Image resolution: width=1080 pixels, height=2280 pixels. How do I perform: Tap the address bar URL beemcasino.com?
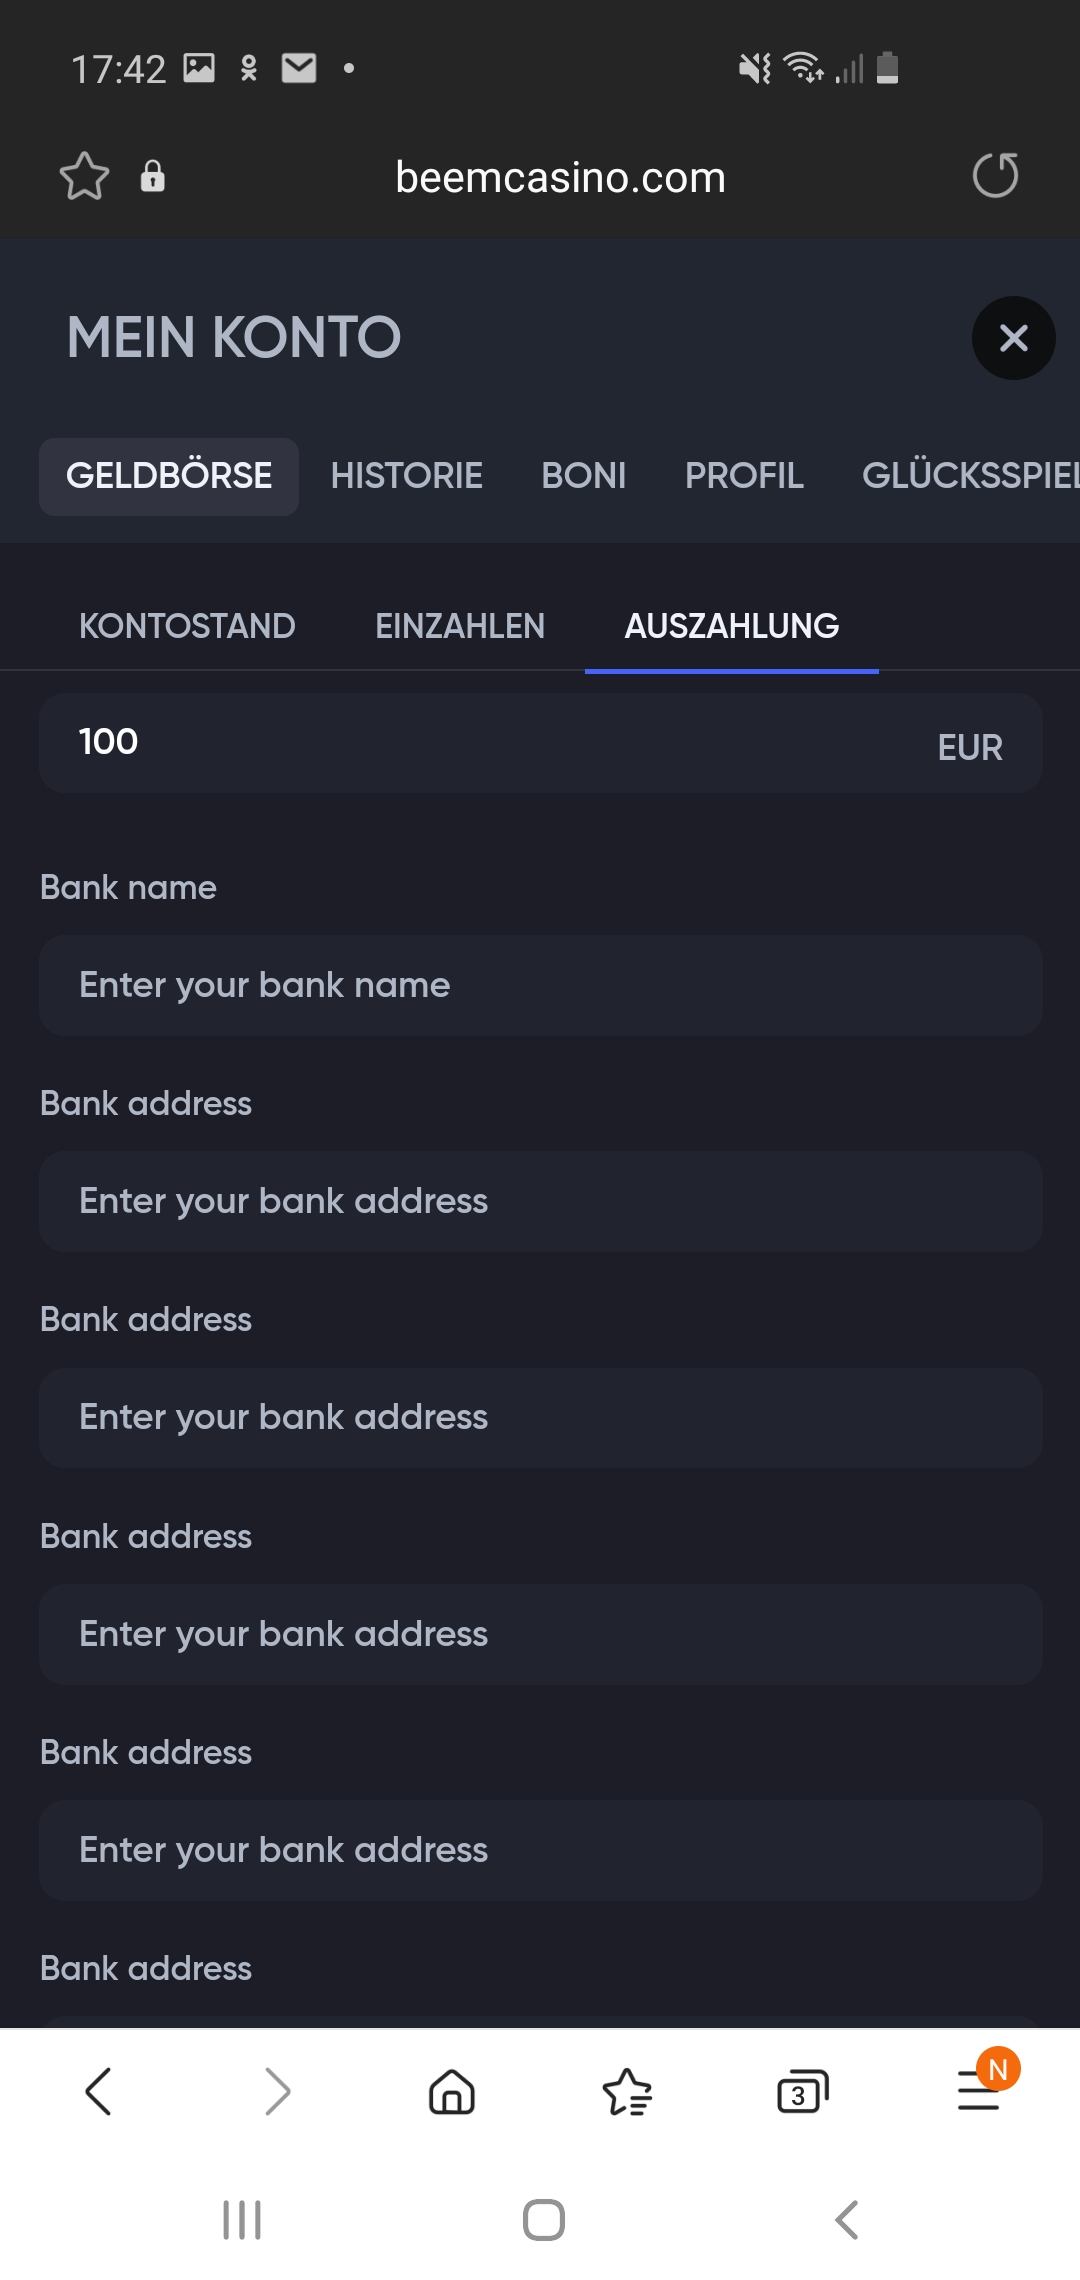pyautogui.click(x=560, y=178)
